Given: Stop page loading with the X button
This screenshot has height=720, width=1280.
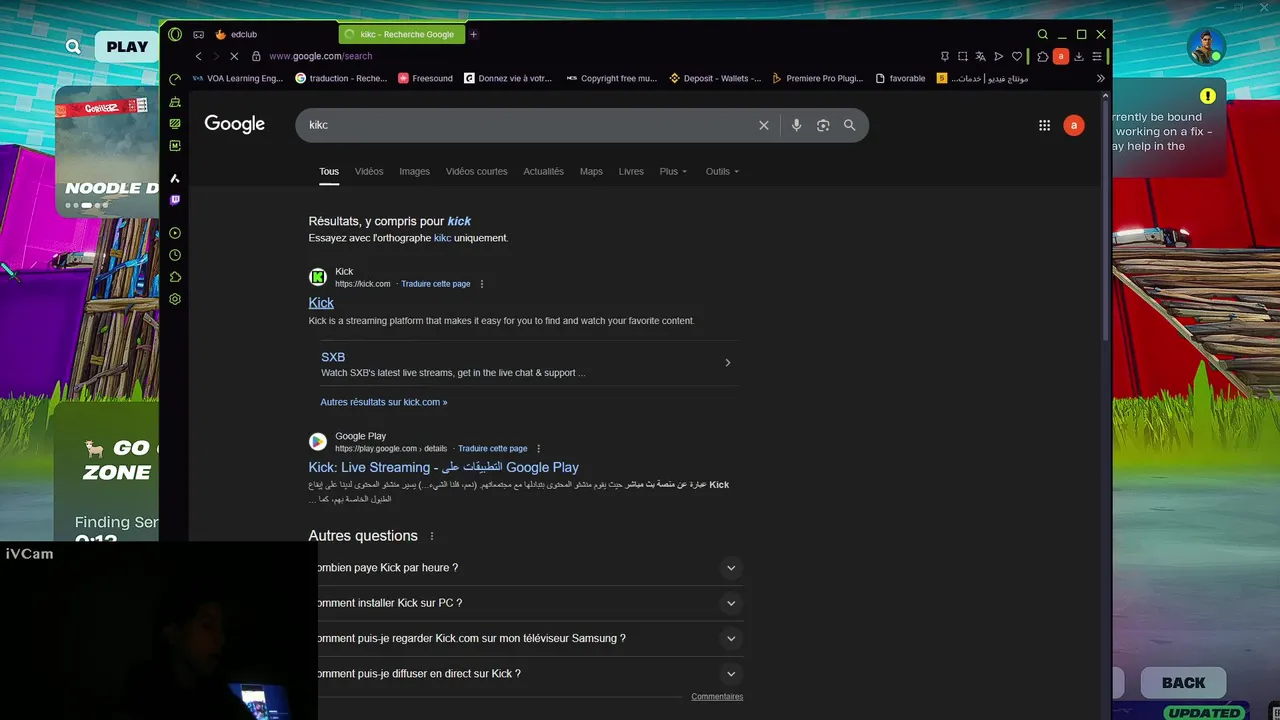Looking at the screenshot, I should tap(234, 56).
